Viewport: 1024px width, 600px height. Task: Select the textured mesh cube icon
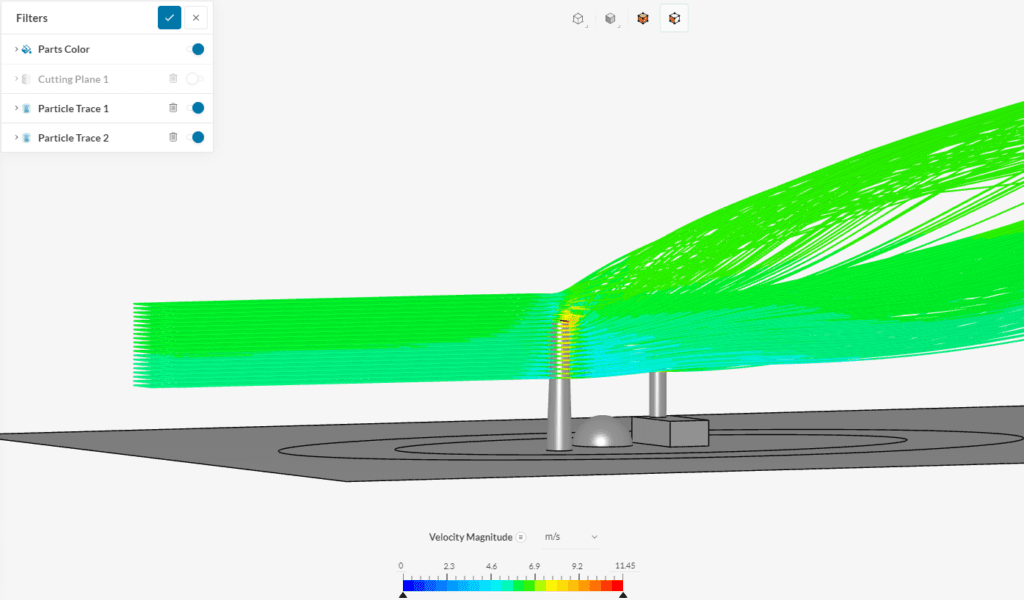point(643,17)
